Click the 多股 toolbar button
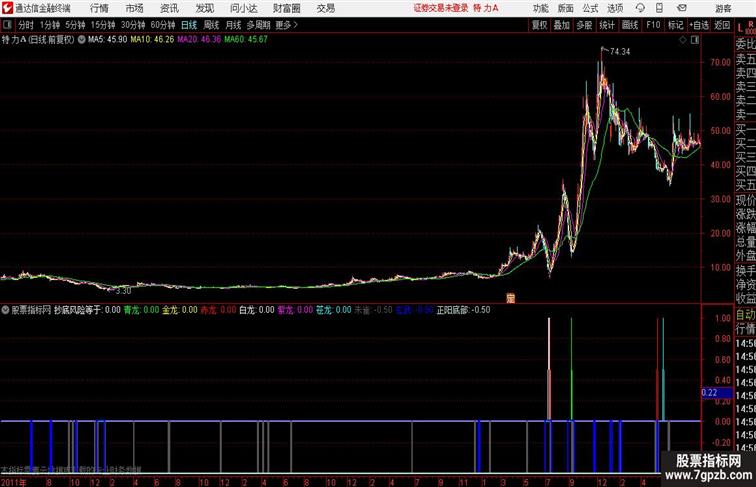The width and height of the screenshot is (756, 487). [584, 25]
